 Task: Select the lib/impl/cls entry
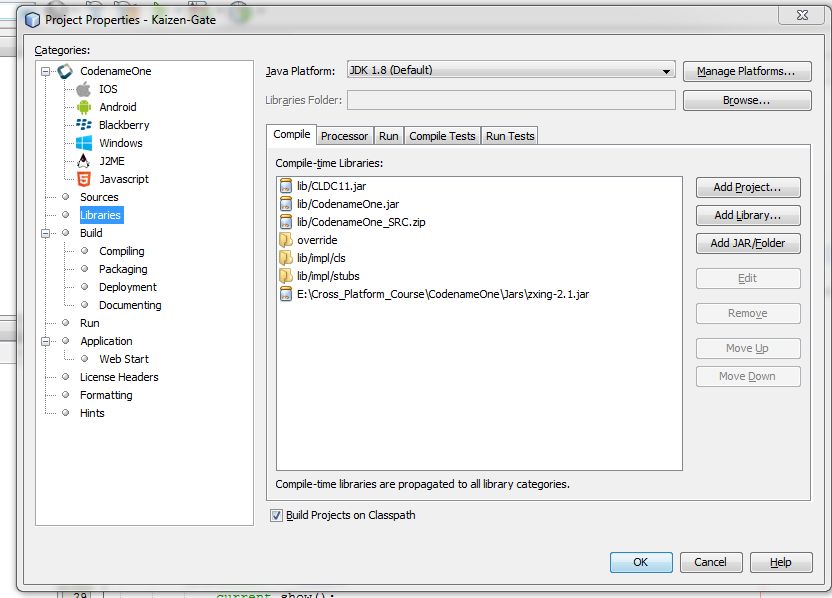click(321, 258)
